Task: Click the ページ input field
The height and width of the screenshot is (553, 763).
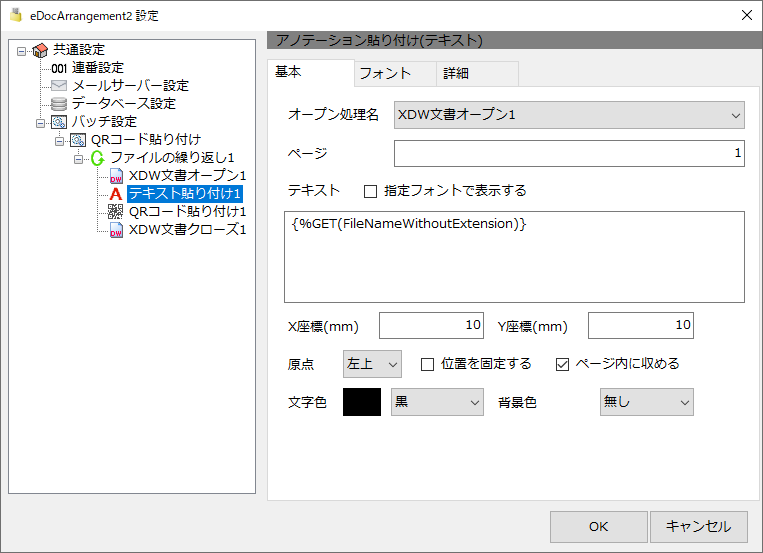Action: click(569, 153)
